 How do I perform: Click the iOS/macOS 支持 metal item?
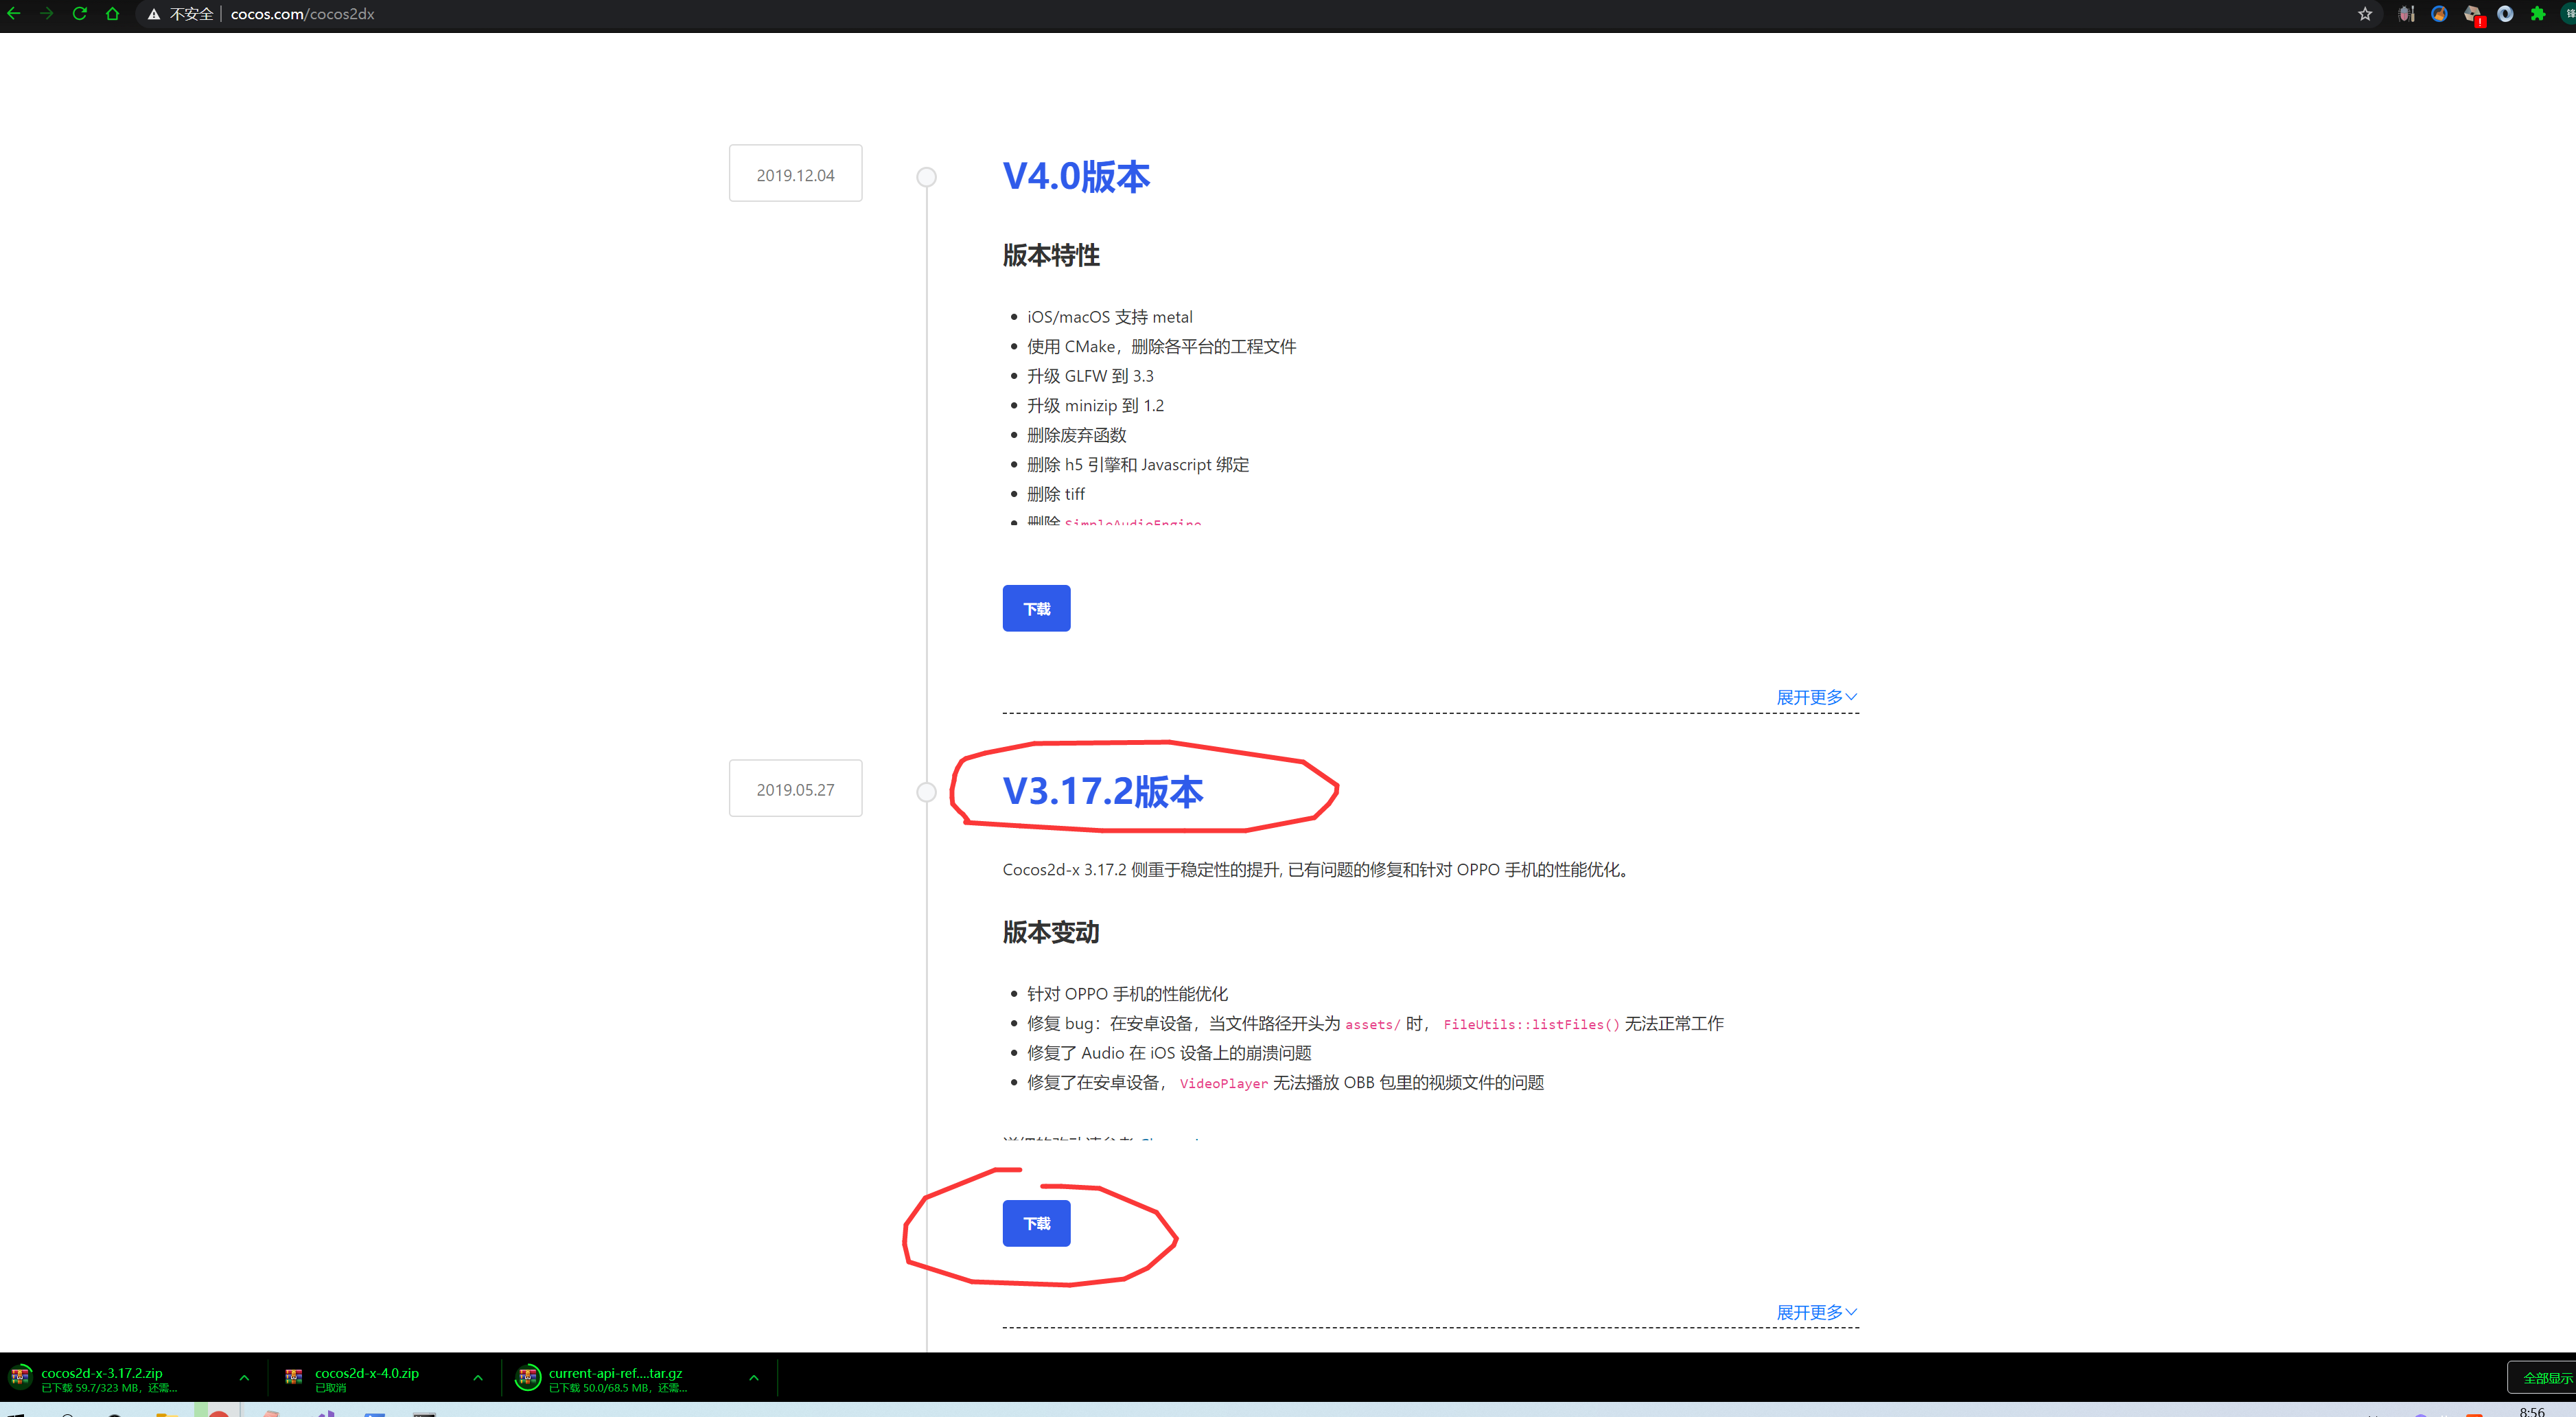click(x=1110, y=317)
